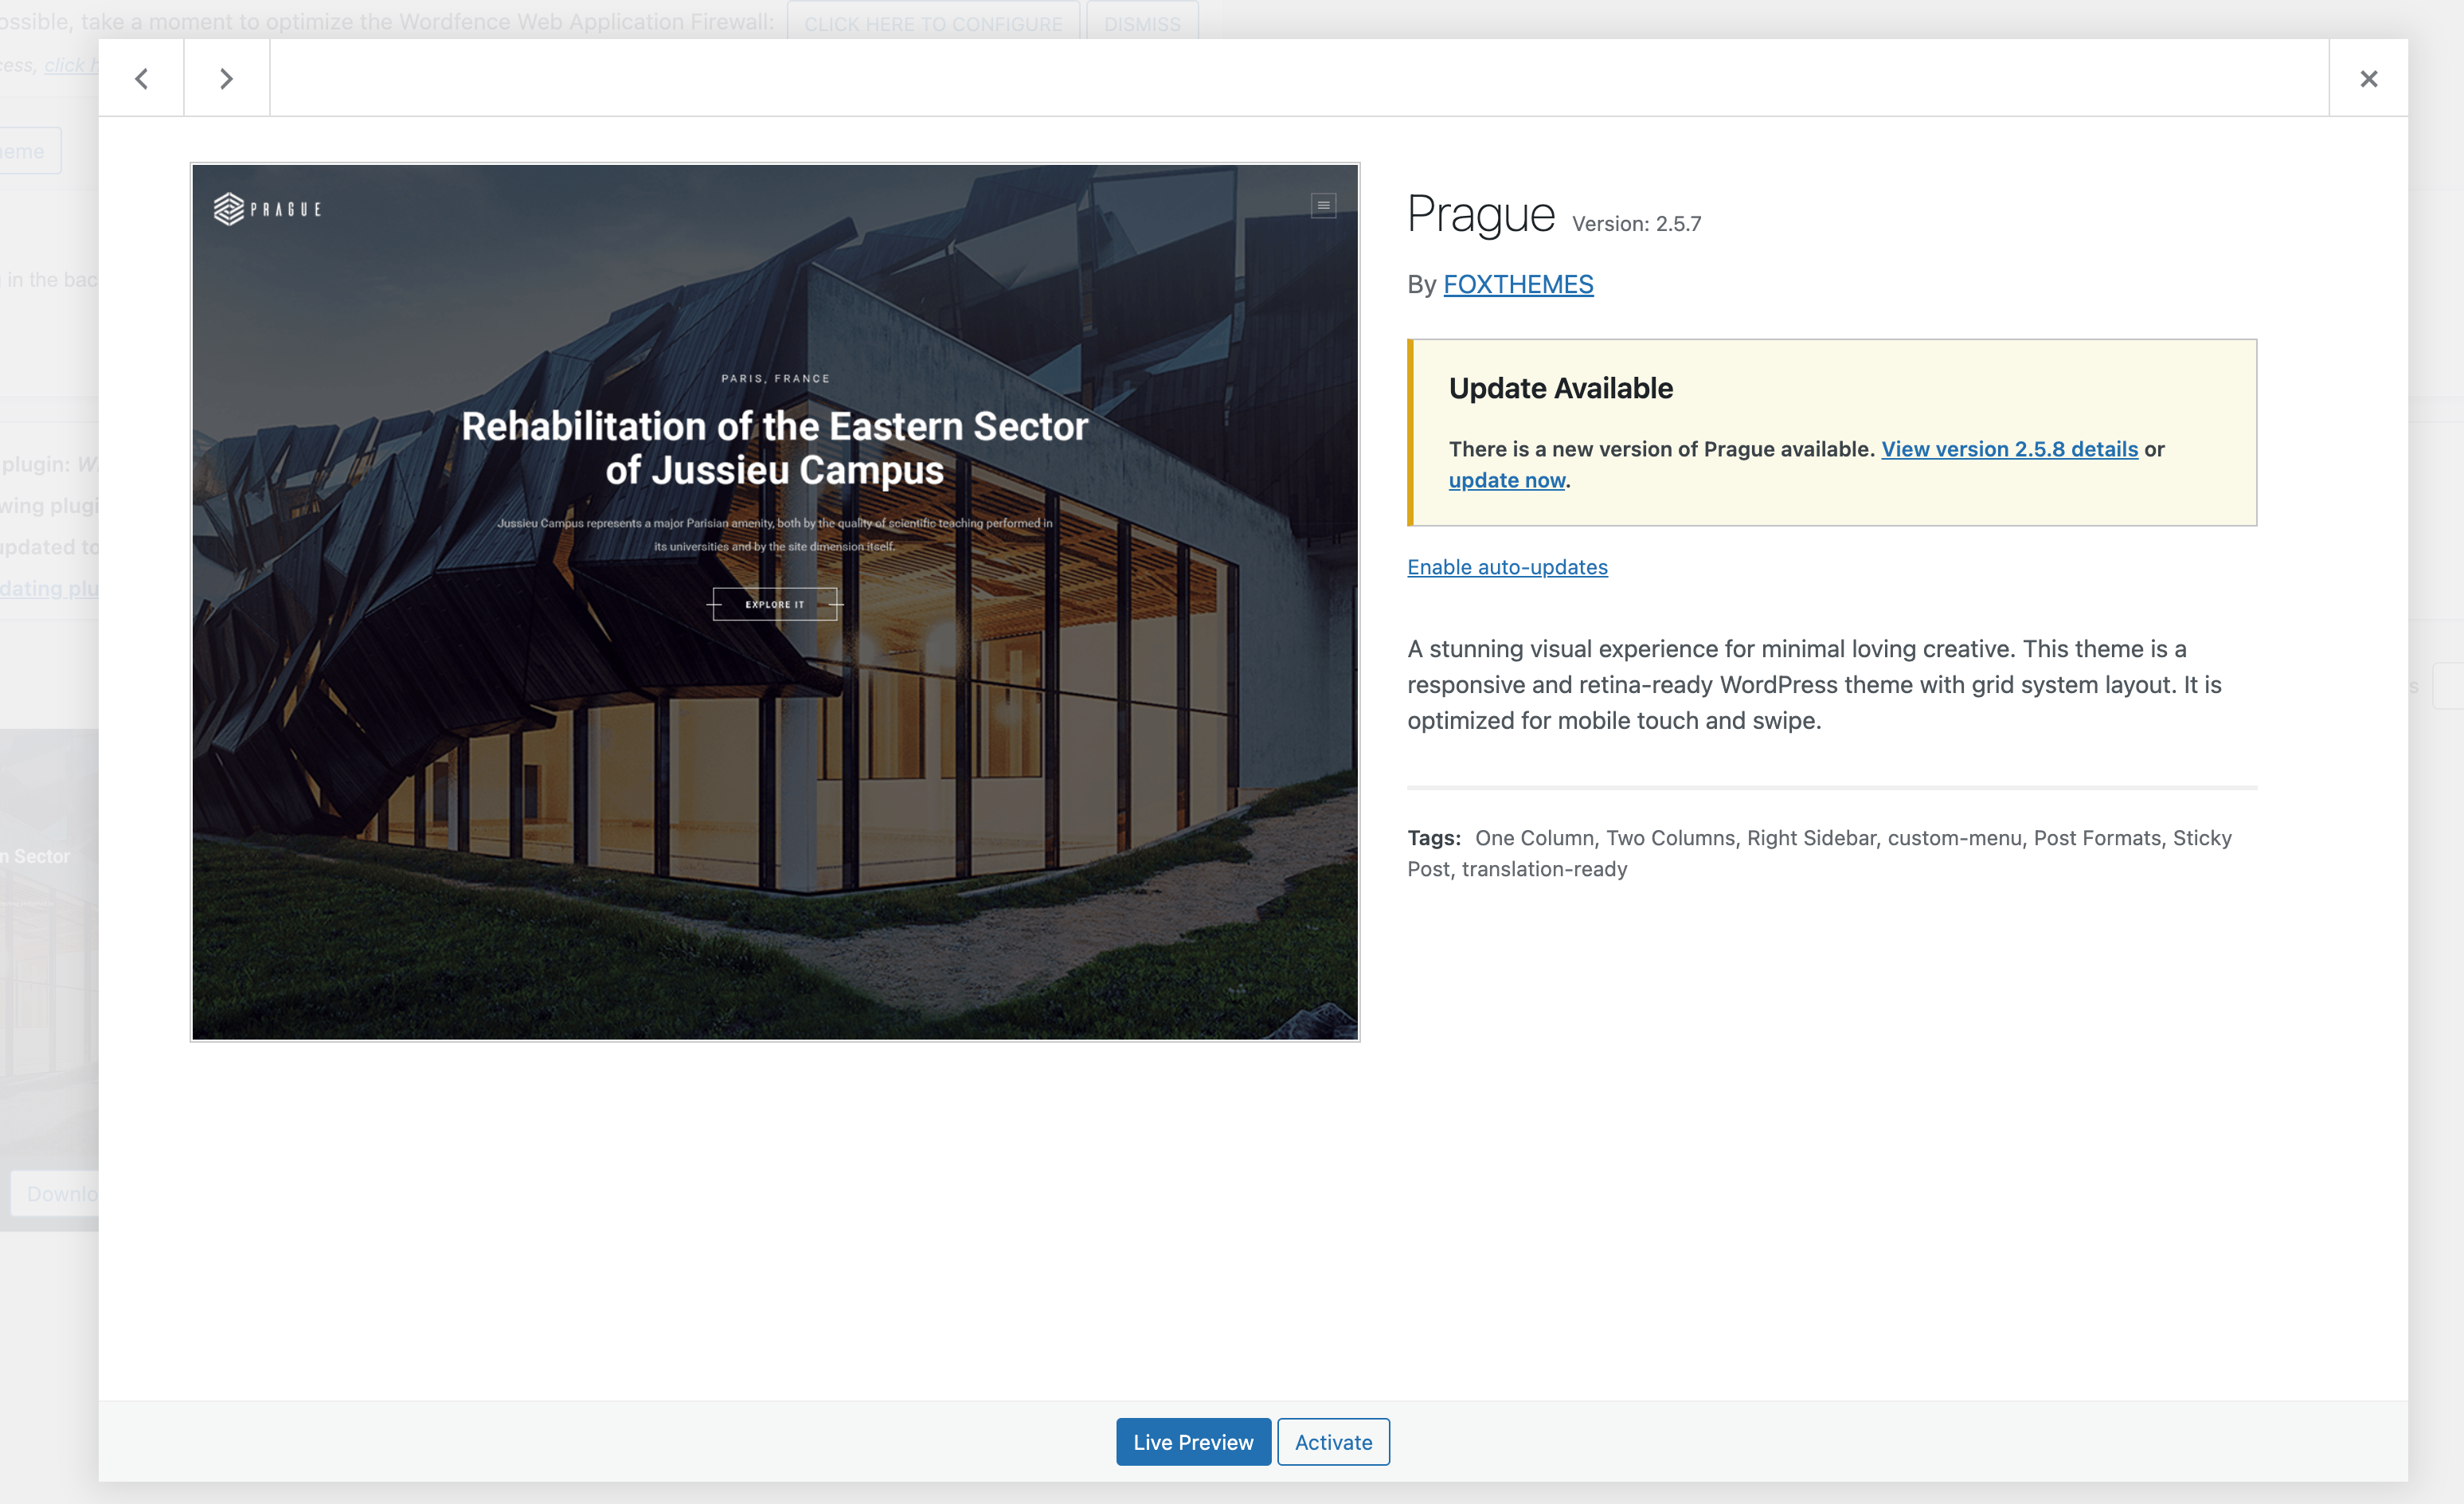This screenshot has width=2464, height=1504.
Task: Show next theme with right arrow
Action: (227, 78)
